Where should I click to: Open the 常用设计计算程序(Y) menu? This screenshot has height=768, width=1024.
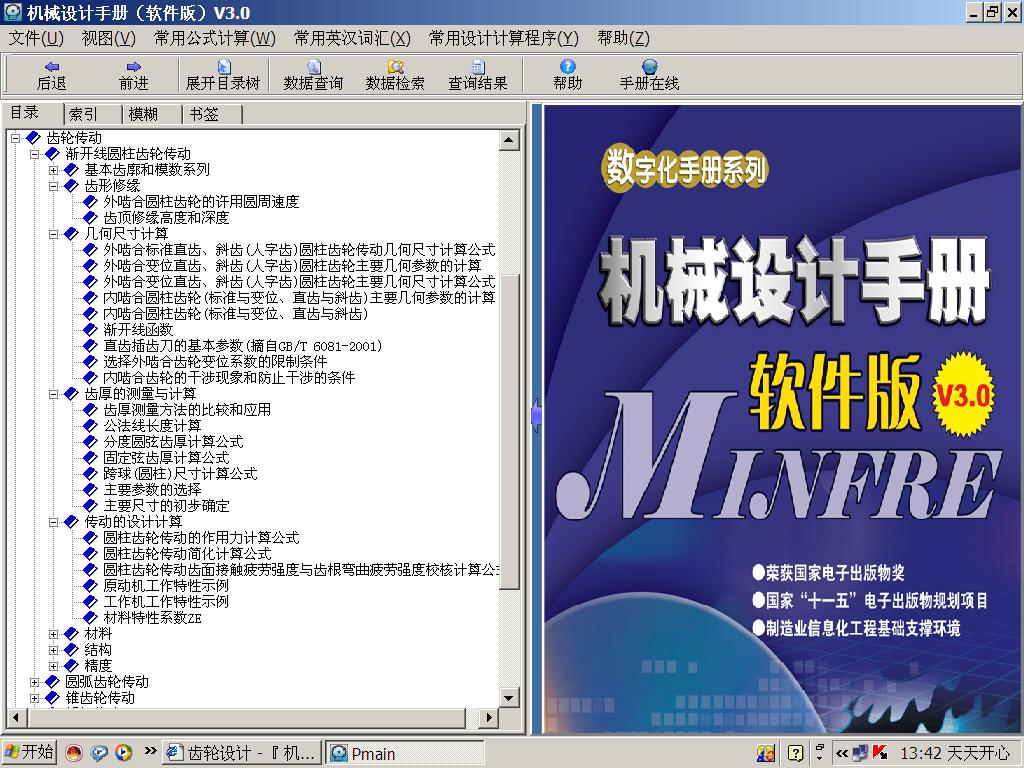(504, 39)
